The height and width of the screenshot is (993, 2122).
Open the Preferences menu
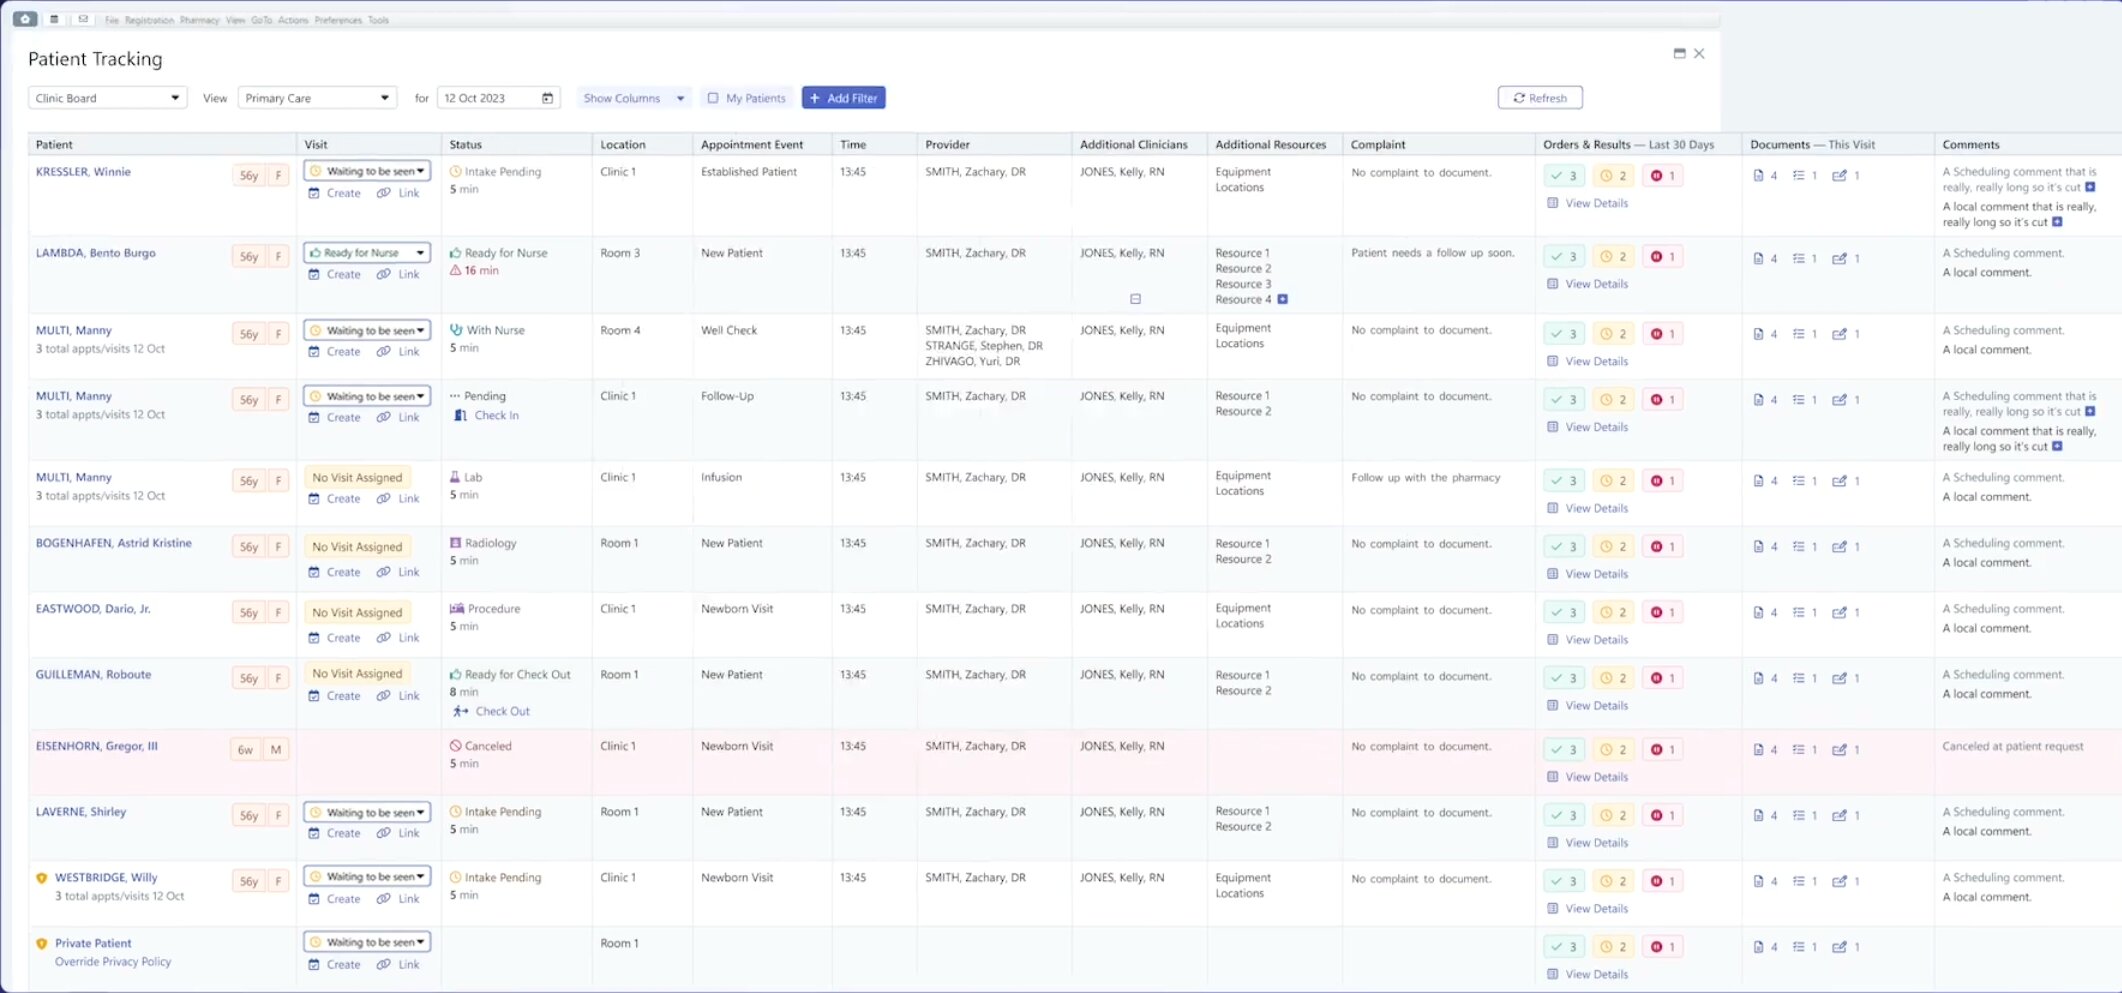(338, 20)
